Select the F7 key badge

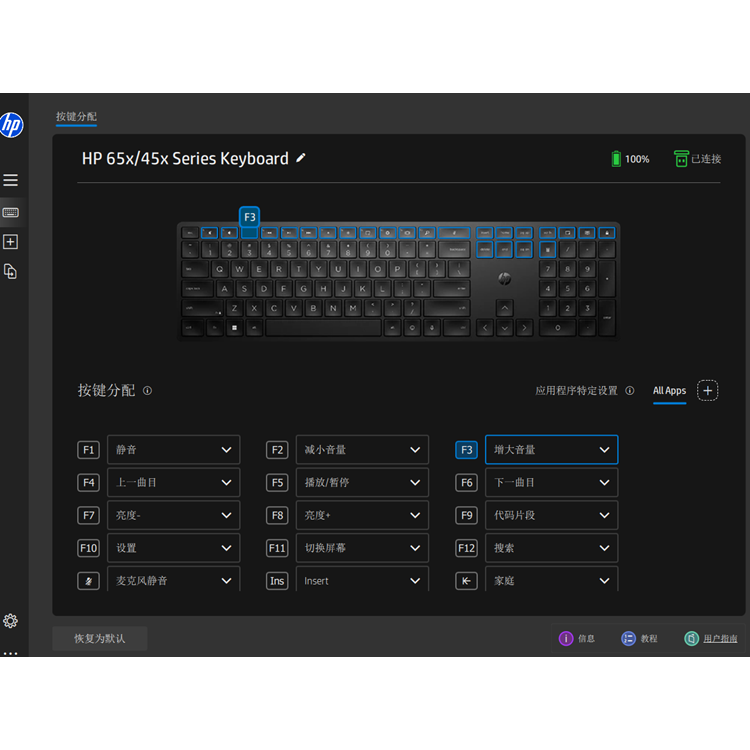pyautogui.click(x=88, y=515)
